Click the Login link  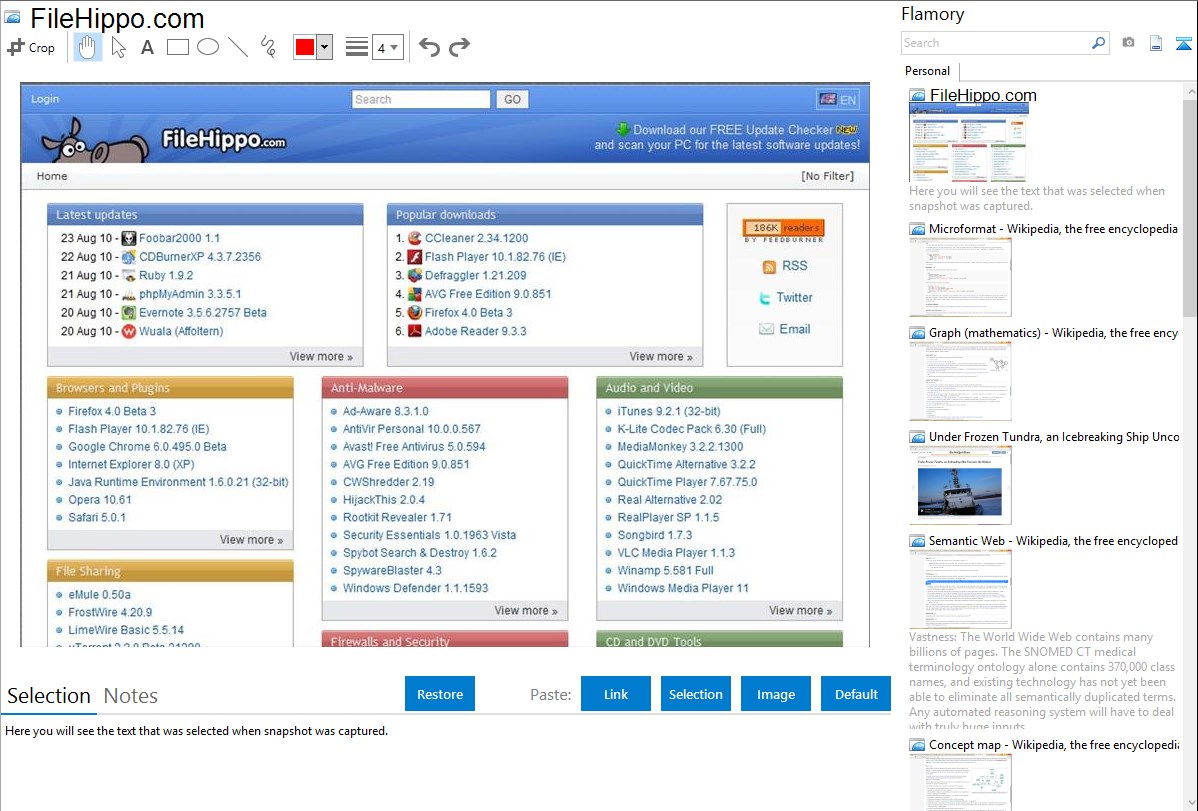coord(45,99)
